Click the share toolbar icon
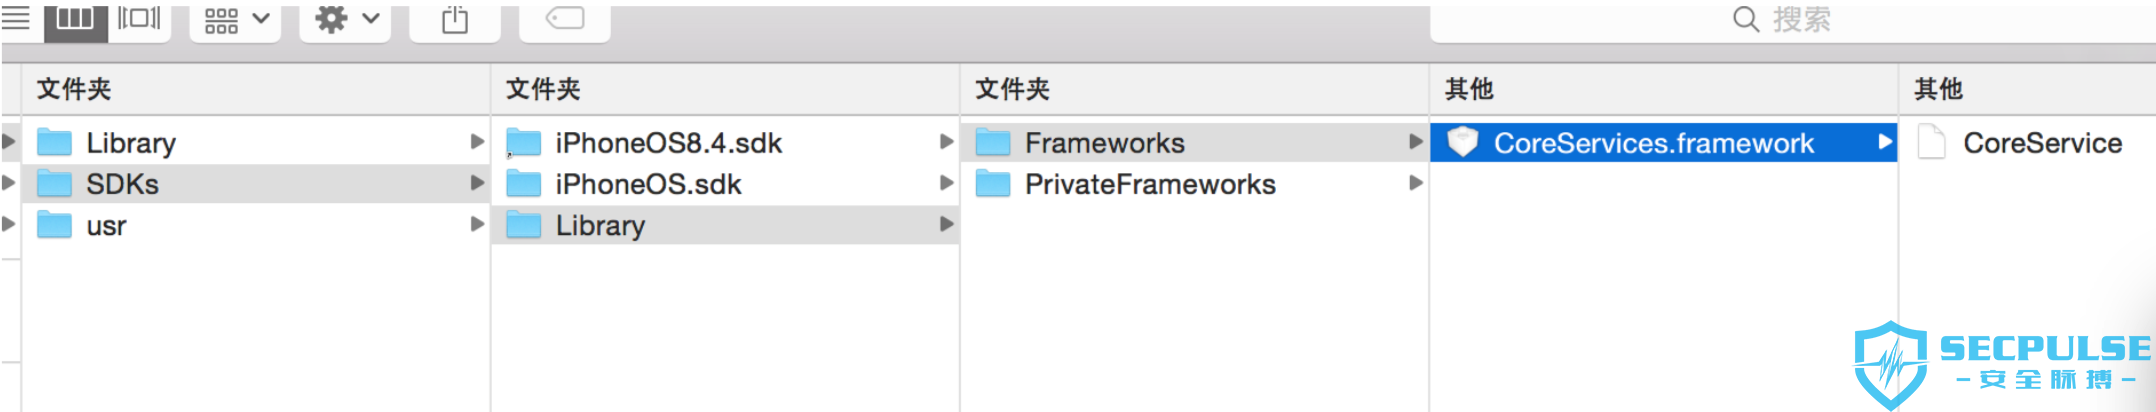 [455, 20]
